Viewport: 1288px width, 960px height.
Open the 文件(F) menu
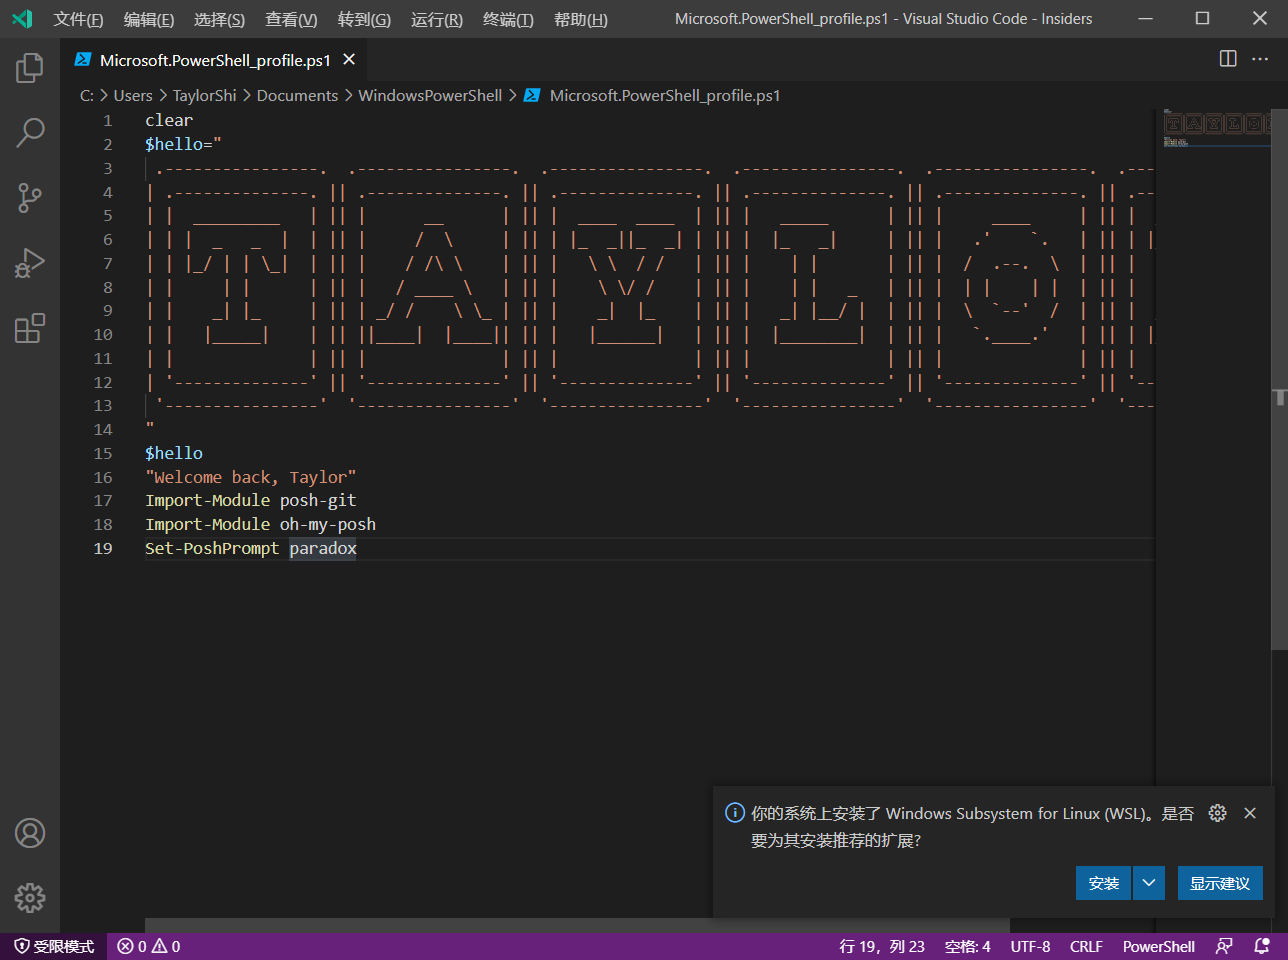click(78, 19)
